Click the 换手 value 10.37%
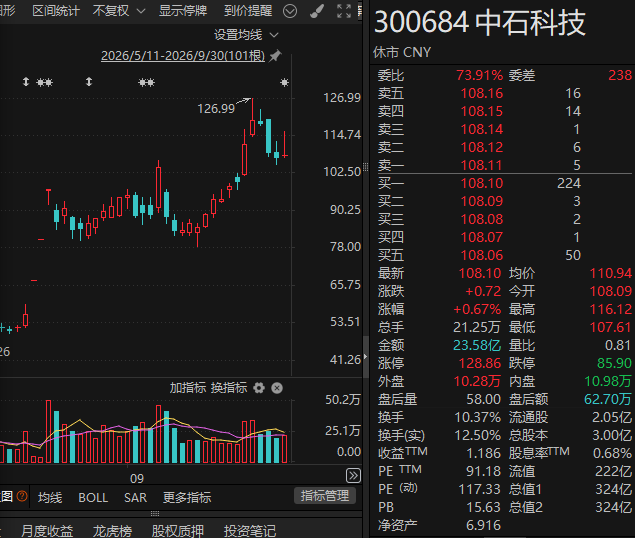 [x=477, y=417]
